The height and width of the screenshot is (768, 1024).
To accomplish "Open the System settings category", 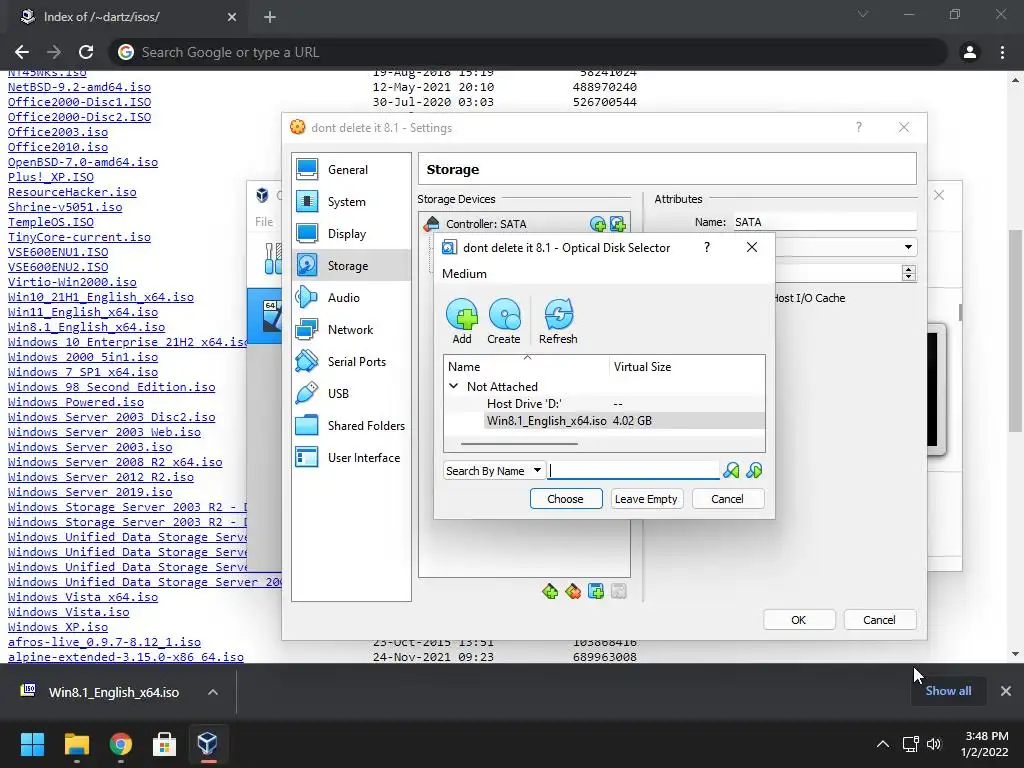I will tap(351, 202).
